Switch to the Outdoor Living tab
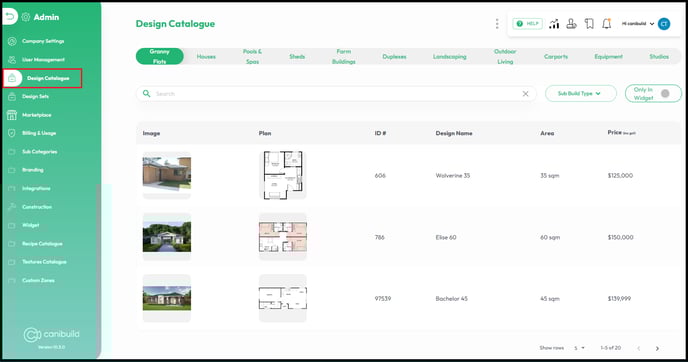Screen dimensions: 688x362 [505, 57]
